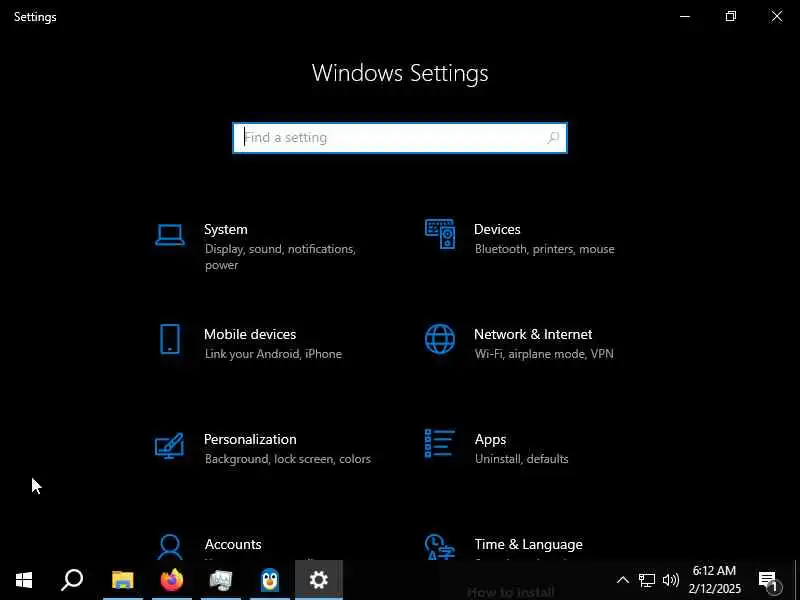Open the Time & Language title

(x=529, y=544)
